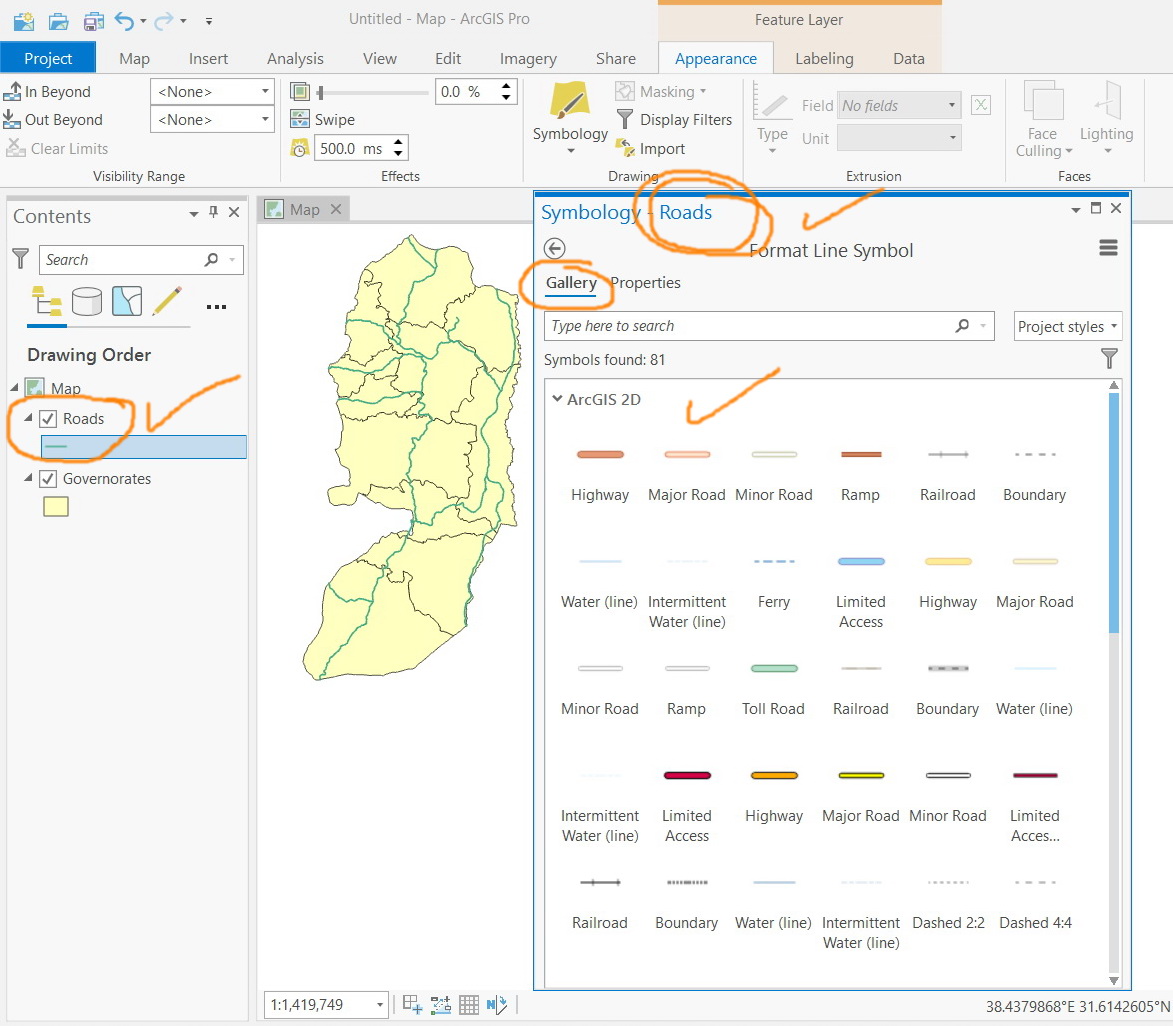1173x1026 pixels.
Task: Switch to the Properties tab
Action: tap(645, 283)
